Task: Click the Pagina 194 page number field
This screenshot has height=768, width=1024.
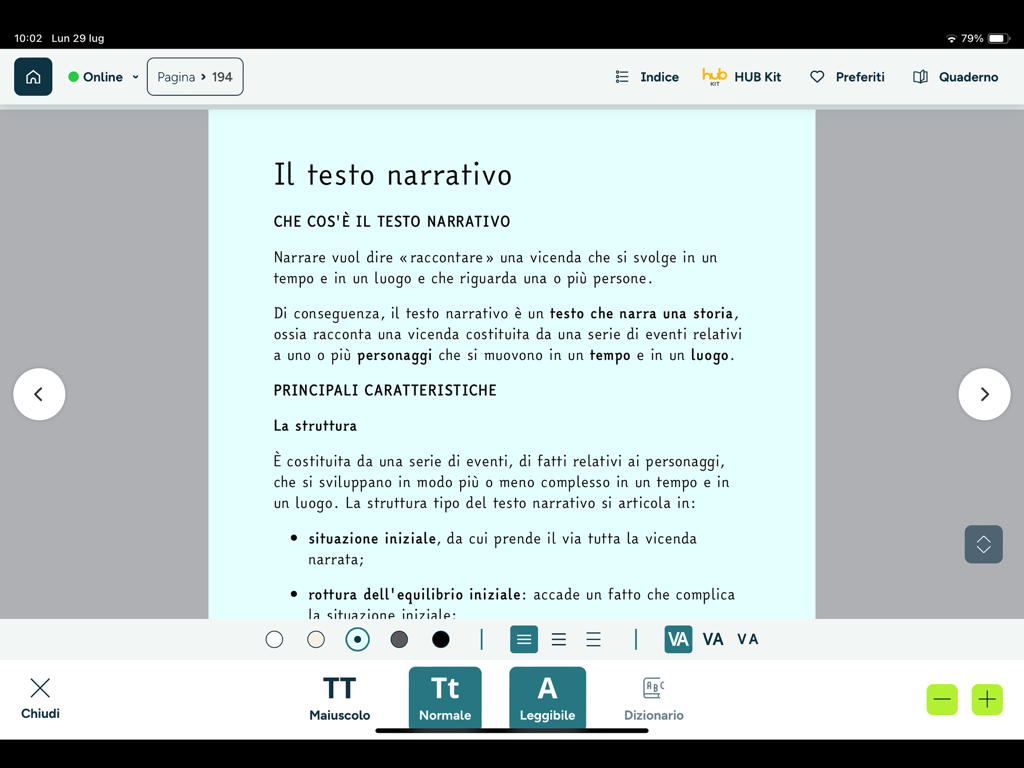Action: (x=194, y=76)
